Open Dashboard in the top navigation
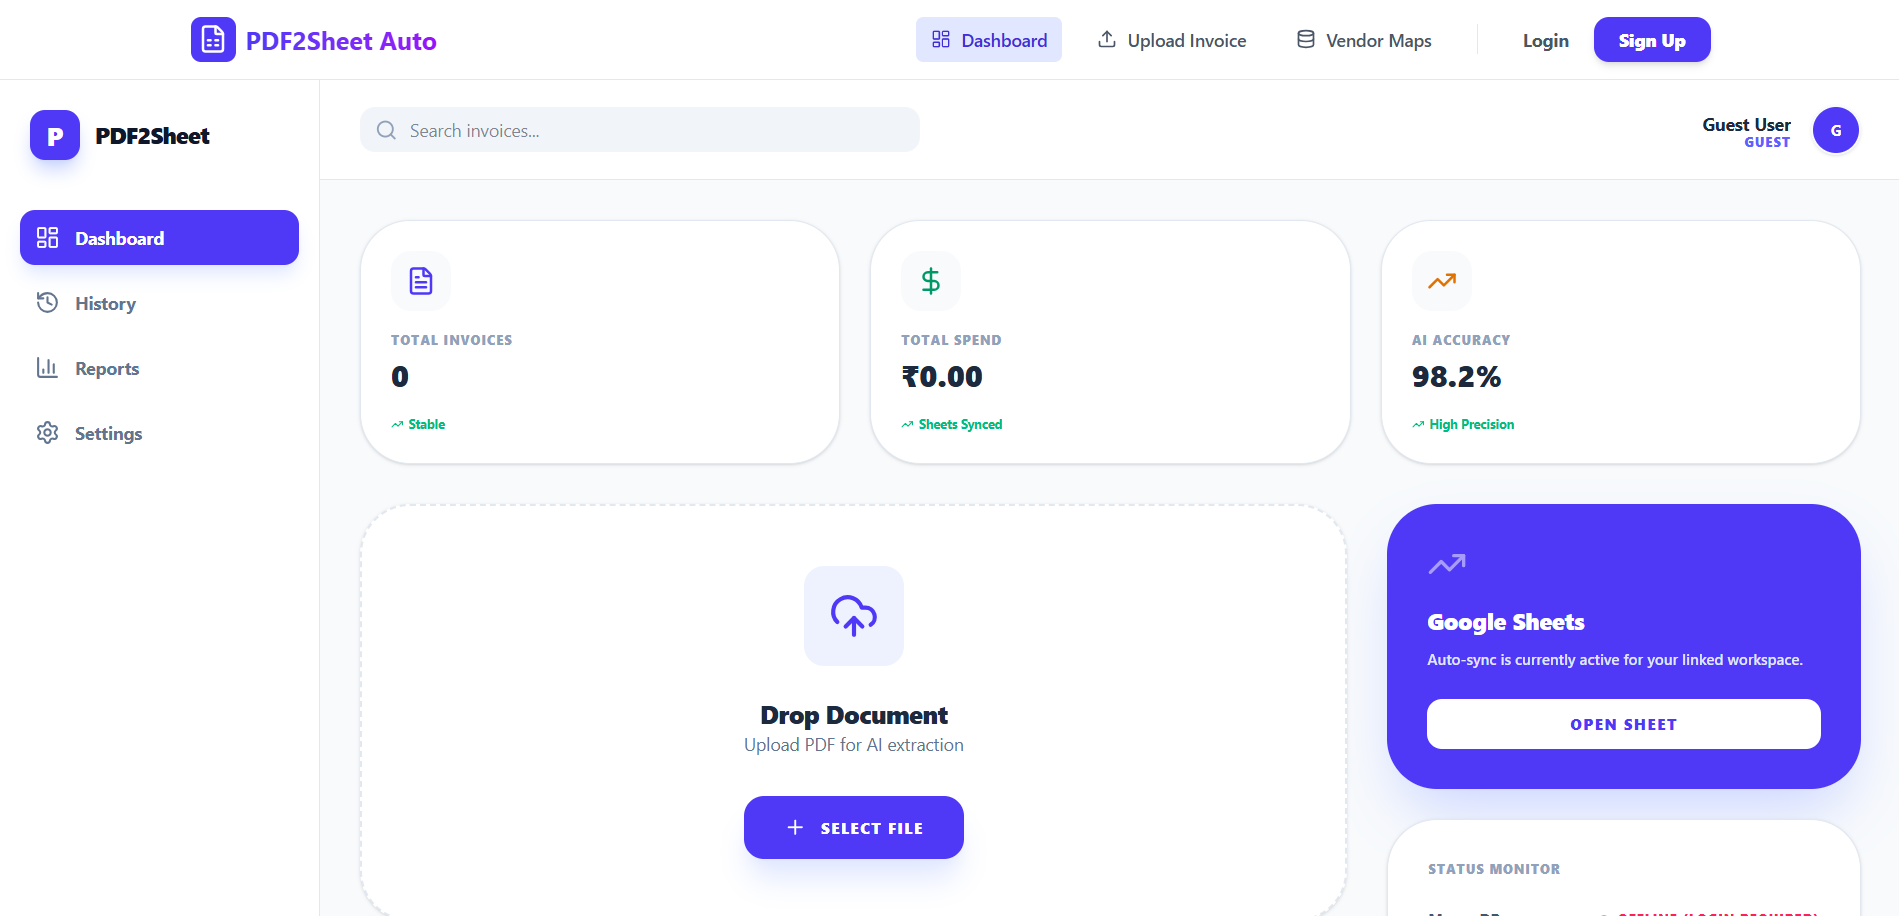The image size is (1899, 916). tap(988, 40)
